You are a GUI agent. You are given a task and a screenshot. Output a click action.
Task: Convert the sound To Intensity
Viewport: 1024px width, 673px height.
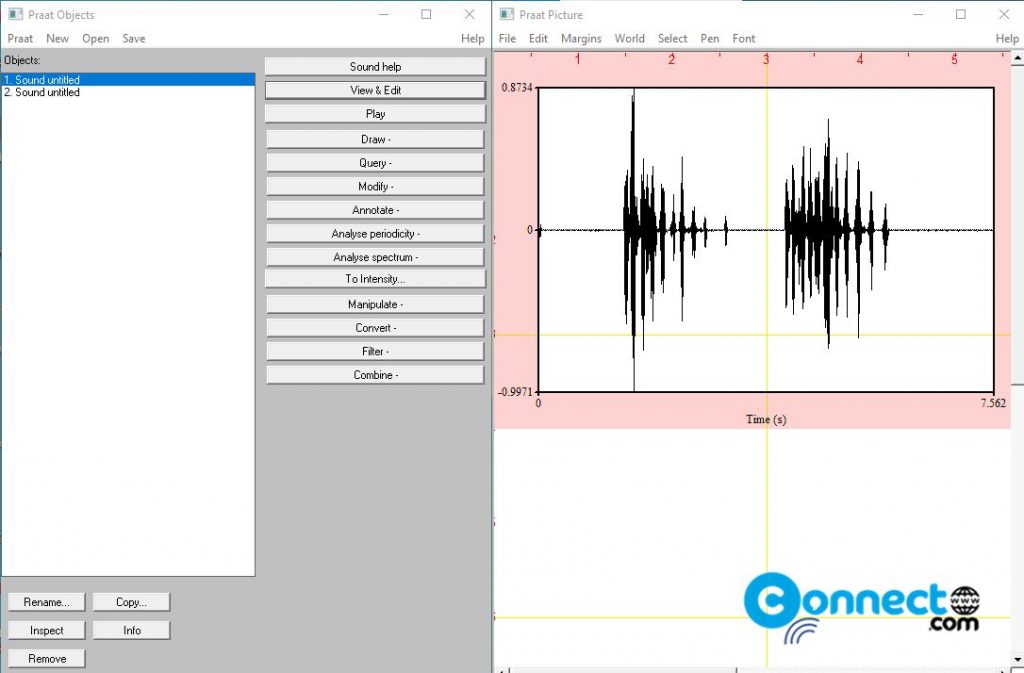coord(375,278)
